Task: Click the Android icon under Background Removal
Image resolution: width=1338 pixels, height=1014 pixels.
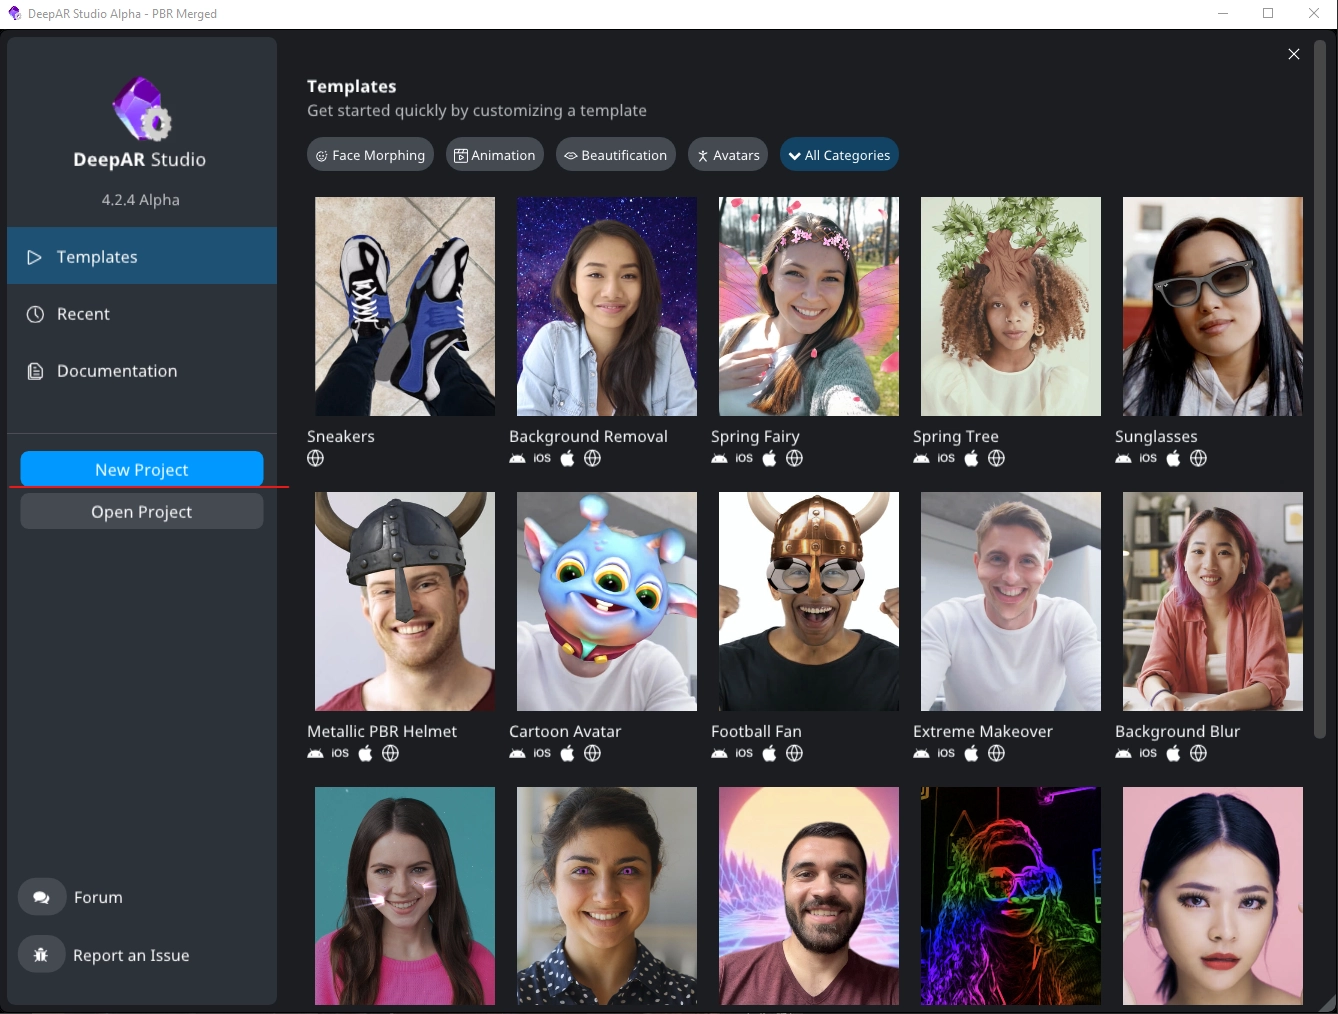Action: [517, 458]
